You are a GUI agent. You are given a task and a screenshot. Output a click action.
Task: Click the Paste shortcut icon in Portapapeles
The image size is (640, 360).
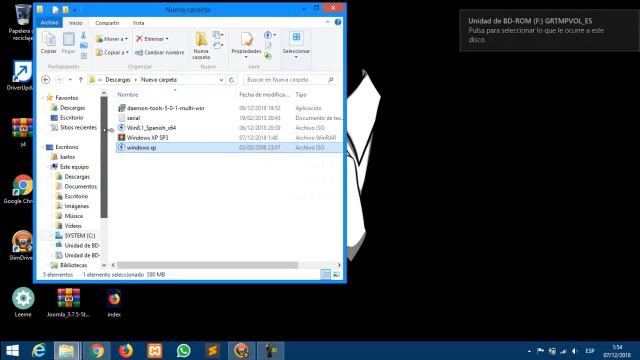(84, 56)
